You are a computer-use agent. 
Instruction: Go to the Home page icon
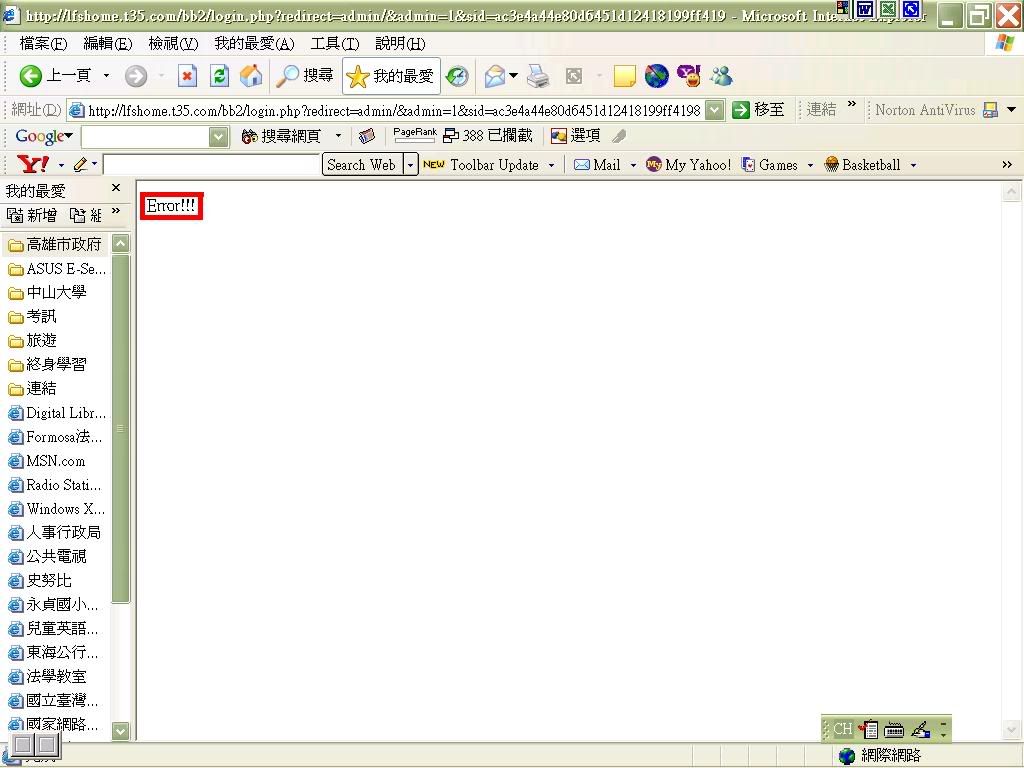[x=251, y=76]
